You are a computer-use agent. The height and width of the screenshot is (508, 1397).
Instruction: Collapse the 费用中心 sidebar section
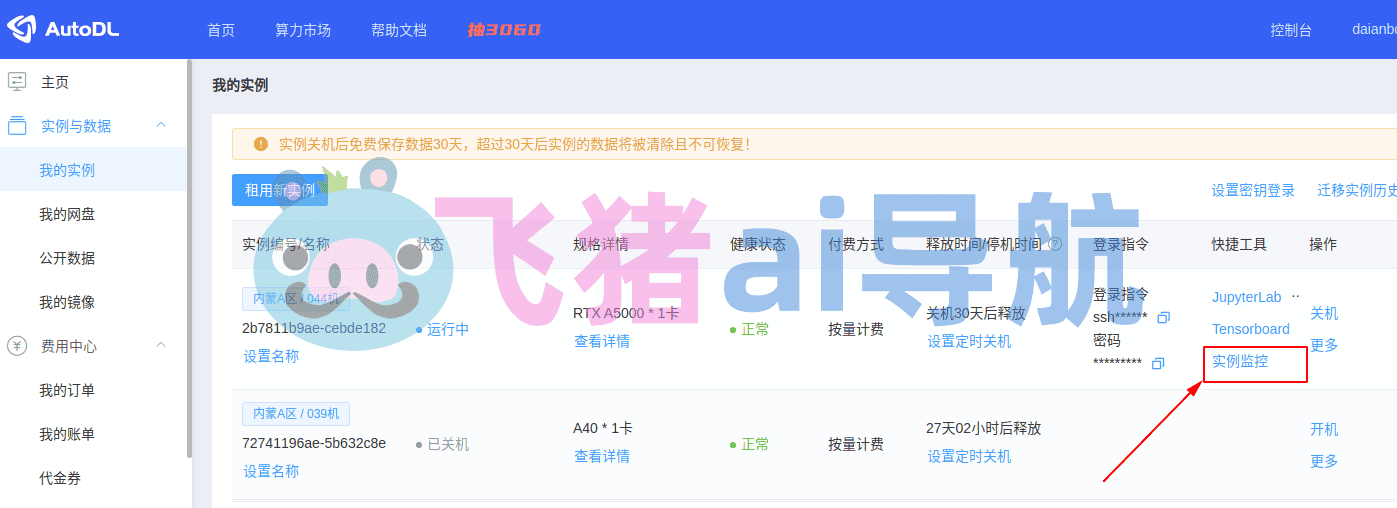click(x=161, y=345)
